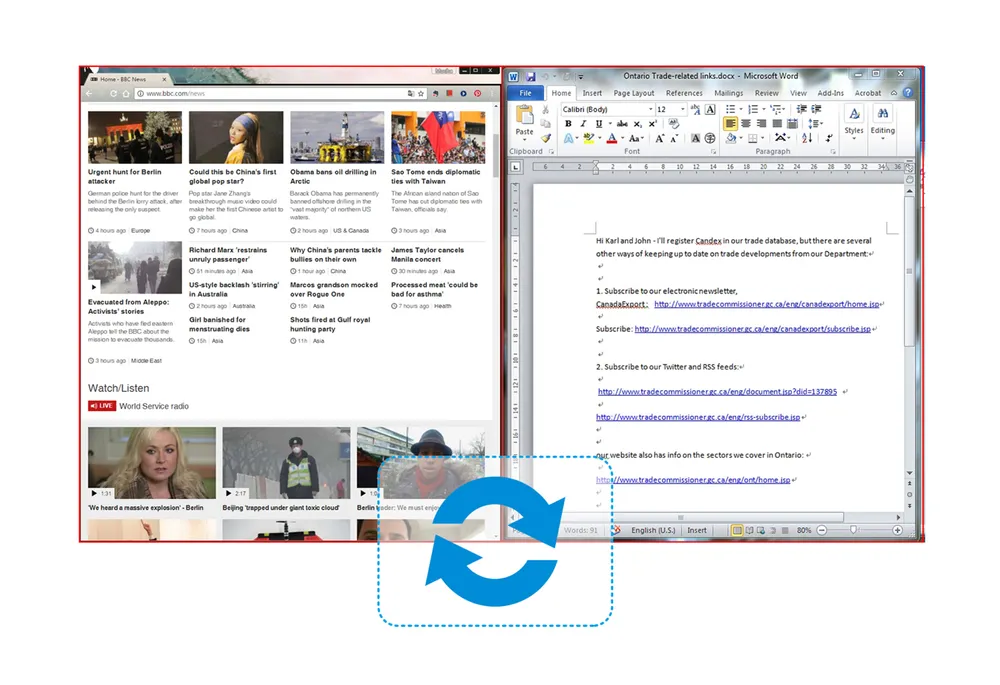Open the Numbering dropdown arrow
Viewport: 1000px width, 685px height.
(764, 109)
